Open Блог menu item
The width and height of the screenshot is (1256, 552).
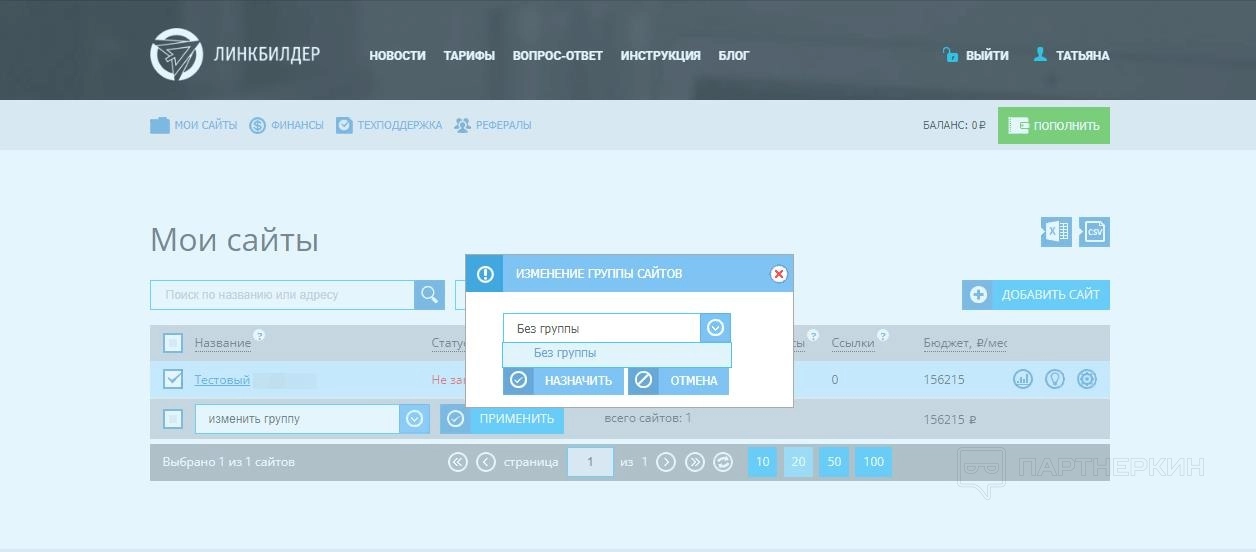(x=733, y=56)
